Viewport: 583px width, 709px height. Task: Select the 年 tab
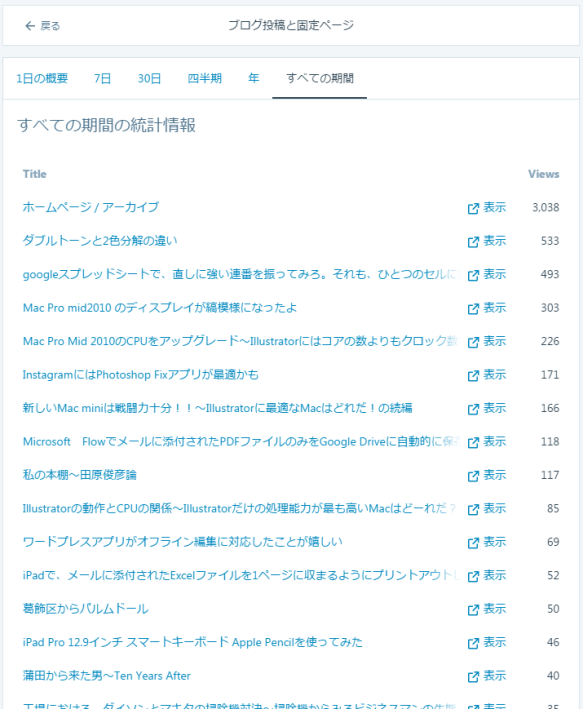tap(254, 78)
